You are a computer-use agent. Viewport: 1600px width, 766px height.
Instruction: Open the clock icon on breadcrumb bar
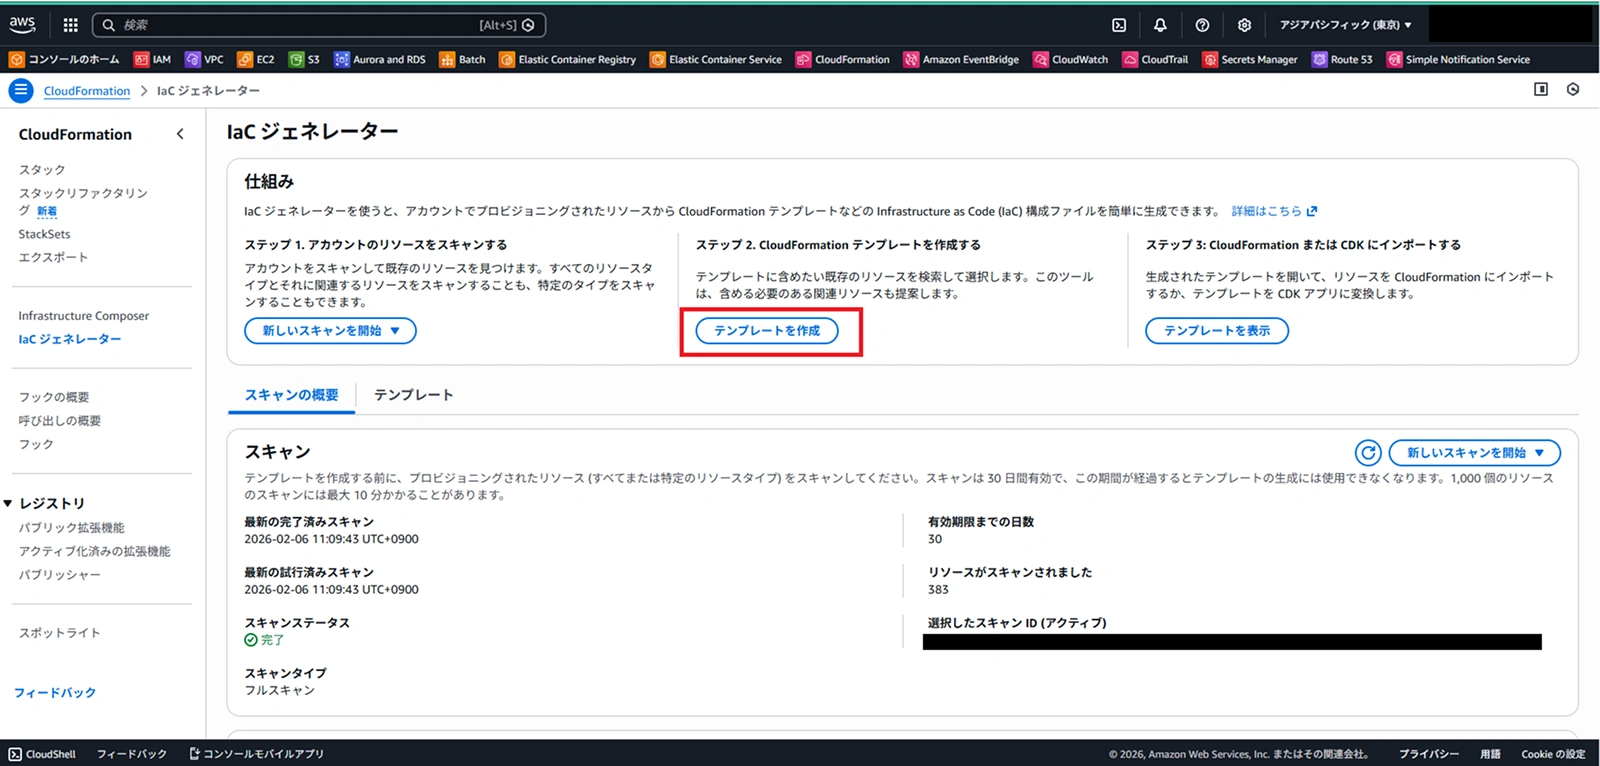click(1573, 90)
